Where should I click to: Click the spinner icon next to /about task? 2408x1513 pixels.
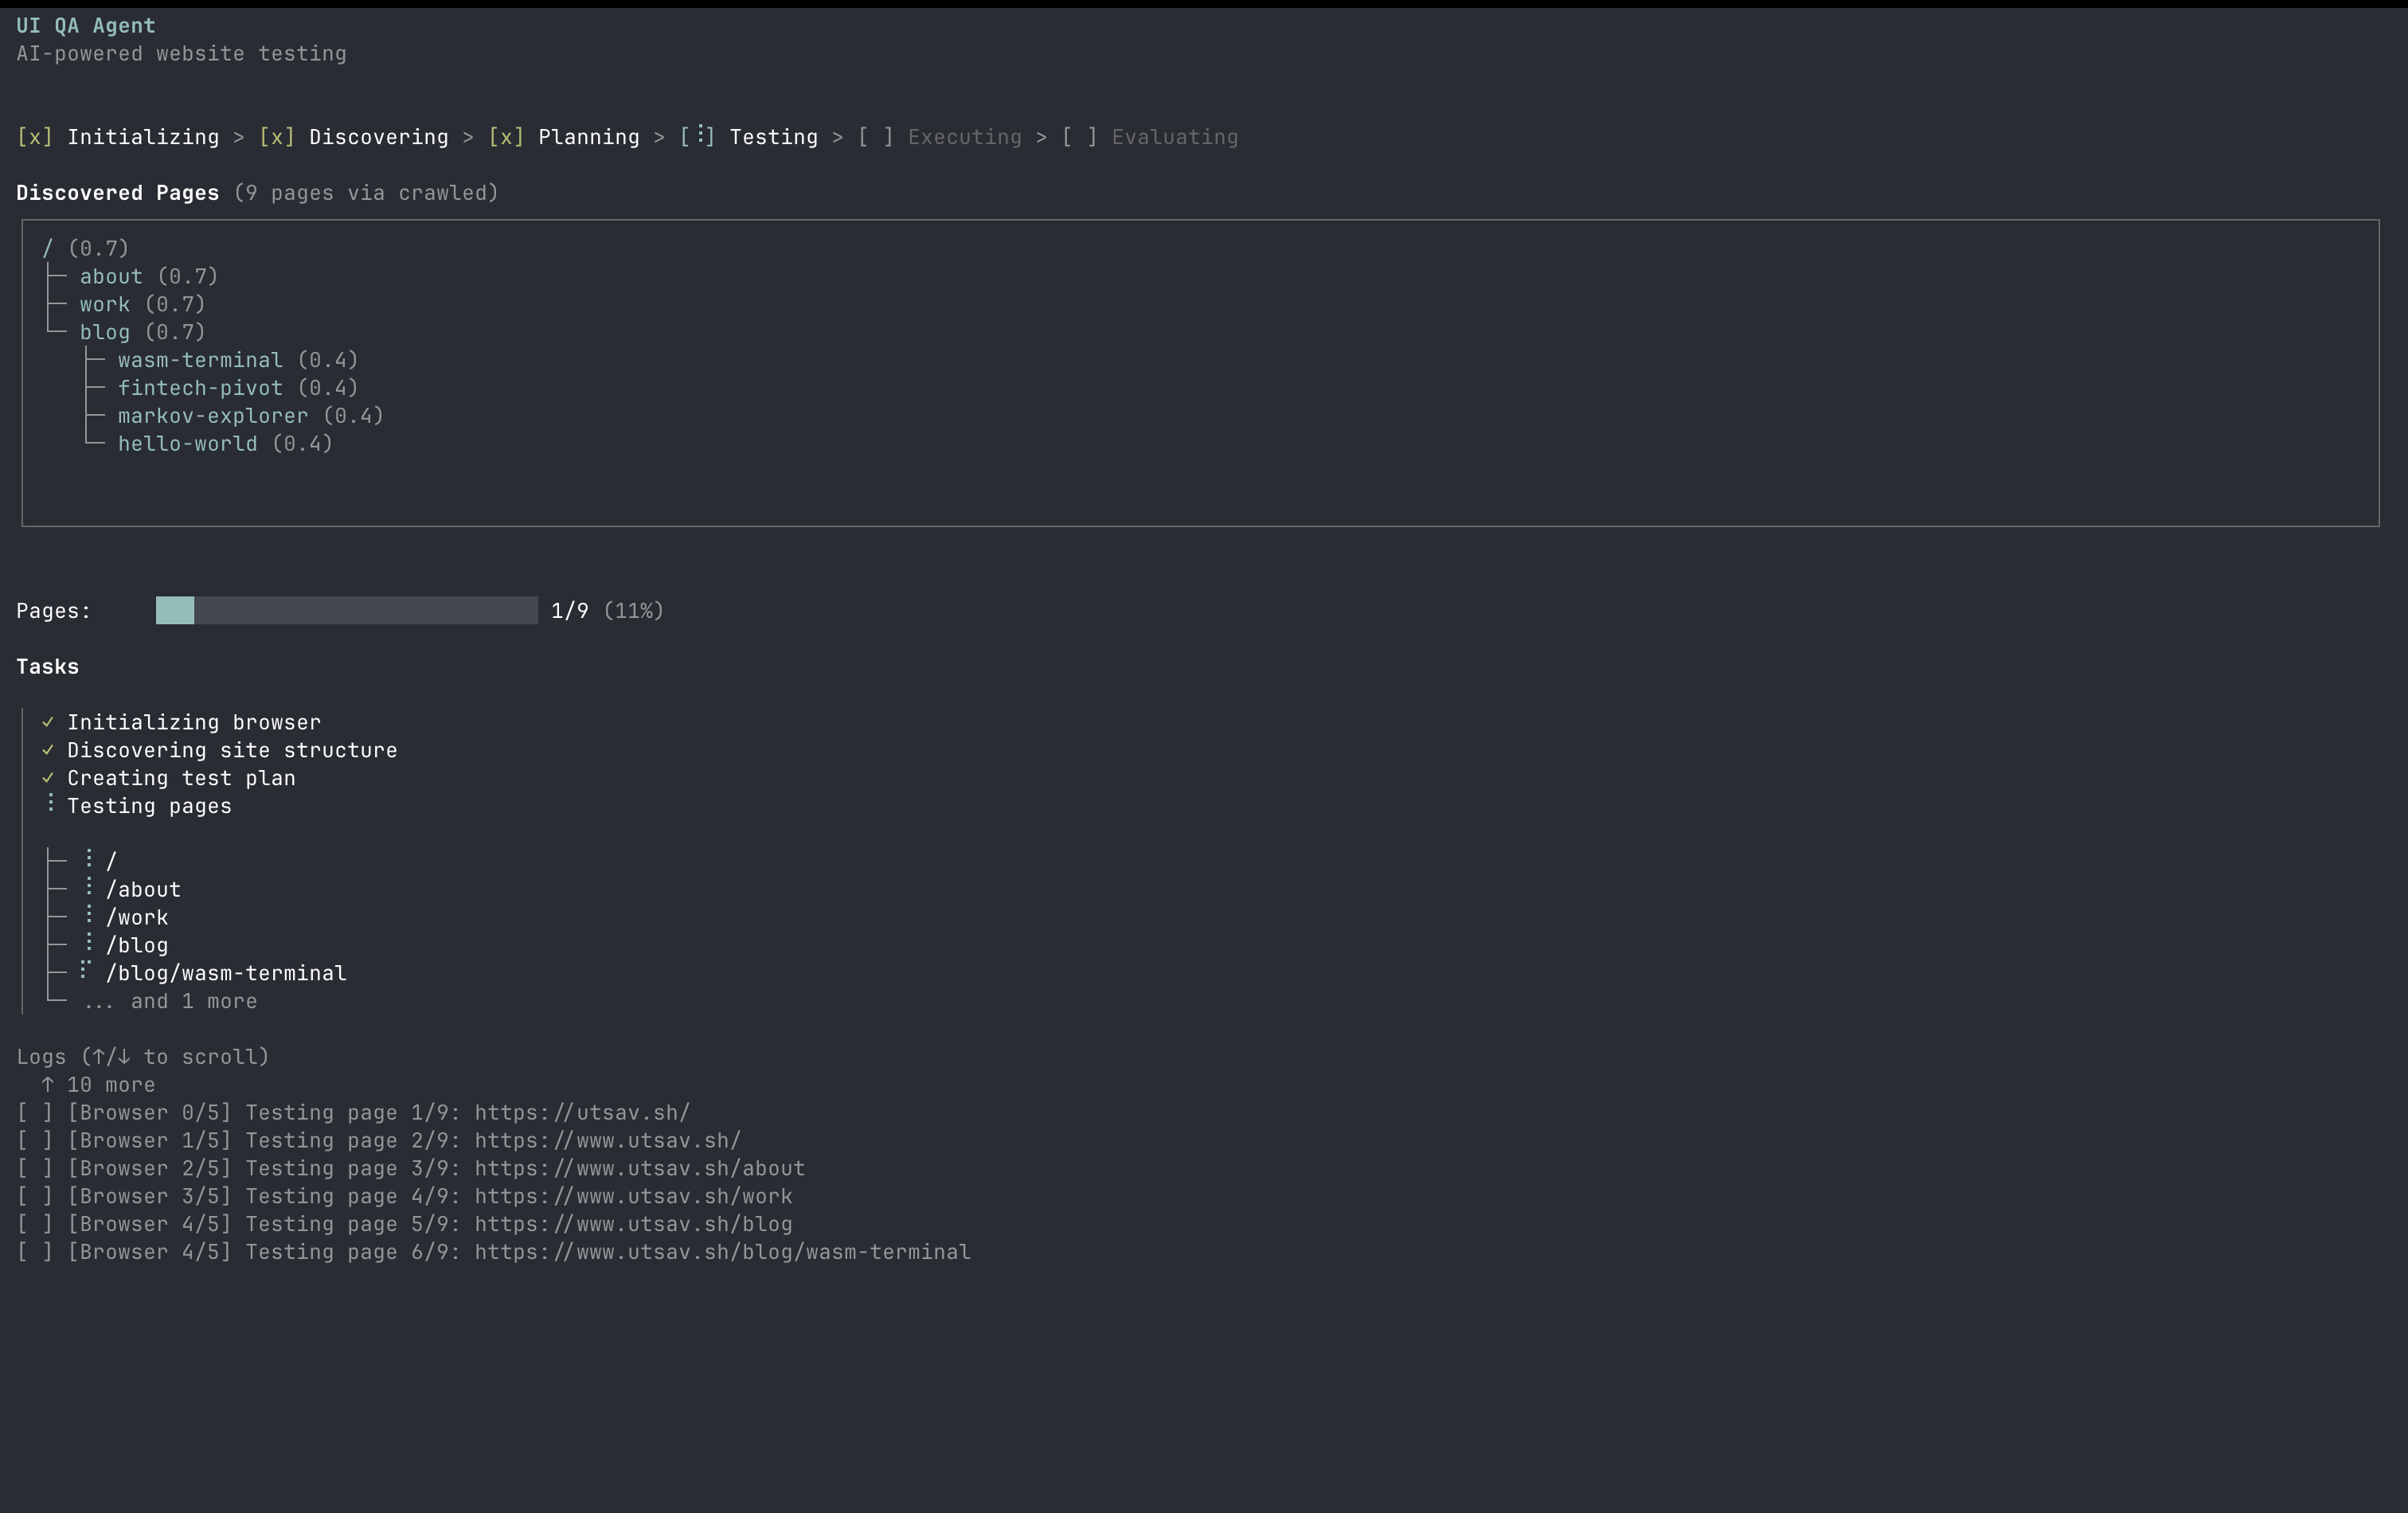[x=88, y=888]
